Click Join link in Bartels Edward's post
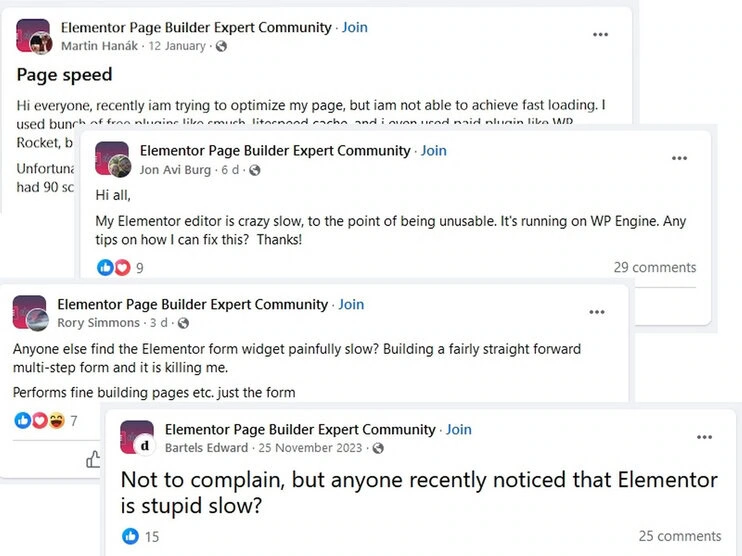742x556 pixels. coord(459,429)
